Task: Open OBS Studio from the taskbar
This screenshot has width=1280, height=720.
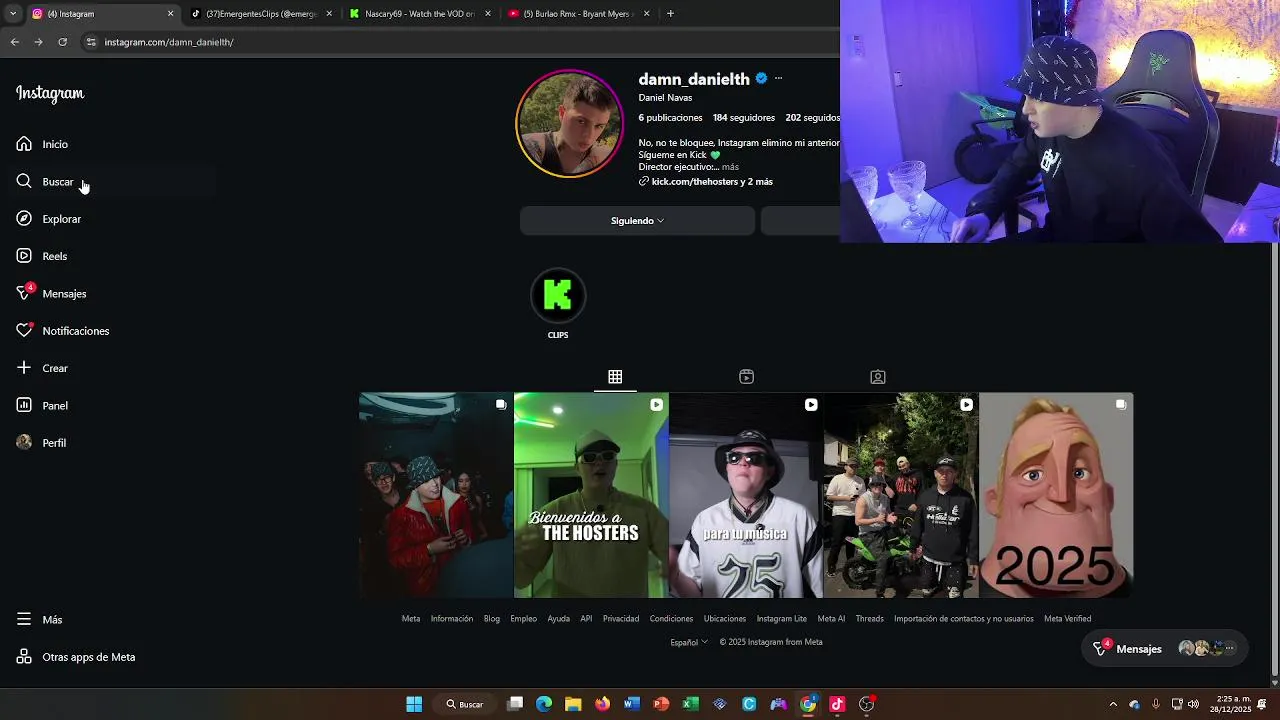Action: pyautogui.click(x=867, y=704)
